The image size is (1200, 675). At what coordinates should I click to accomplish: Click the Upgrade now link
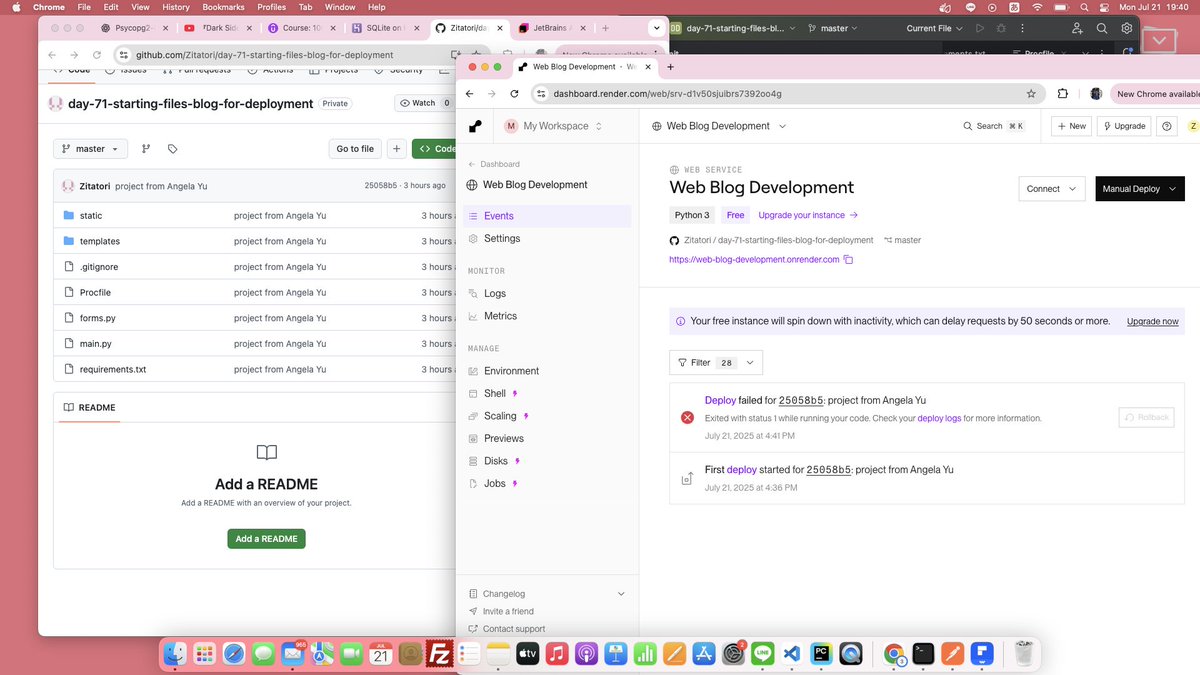click(x=1153, y=322)
